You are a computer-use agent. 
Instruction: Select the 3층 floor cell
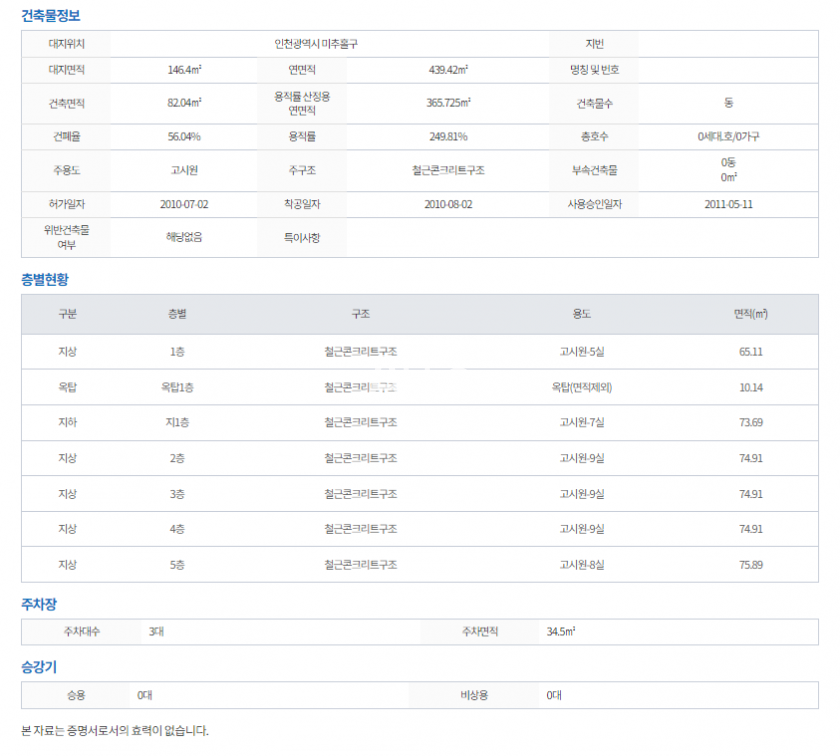click(177, 494)
